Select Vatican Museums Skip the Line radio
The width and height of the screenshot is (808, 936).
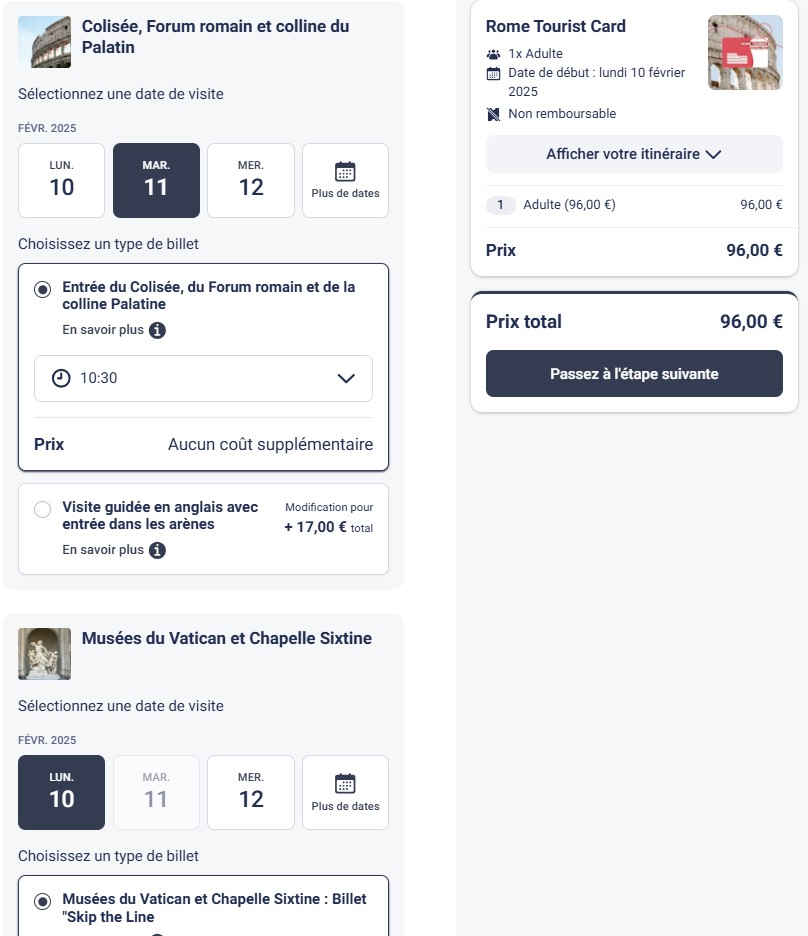[43, 902]
